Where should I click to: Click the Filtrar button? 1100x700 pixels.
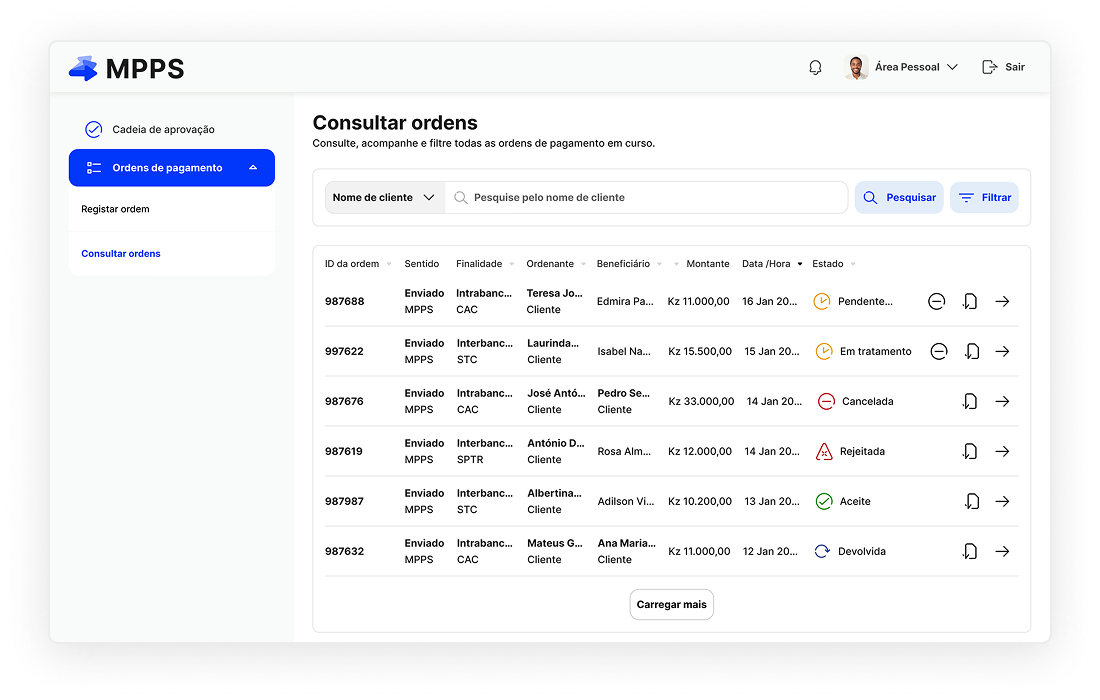coord(984,198)
